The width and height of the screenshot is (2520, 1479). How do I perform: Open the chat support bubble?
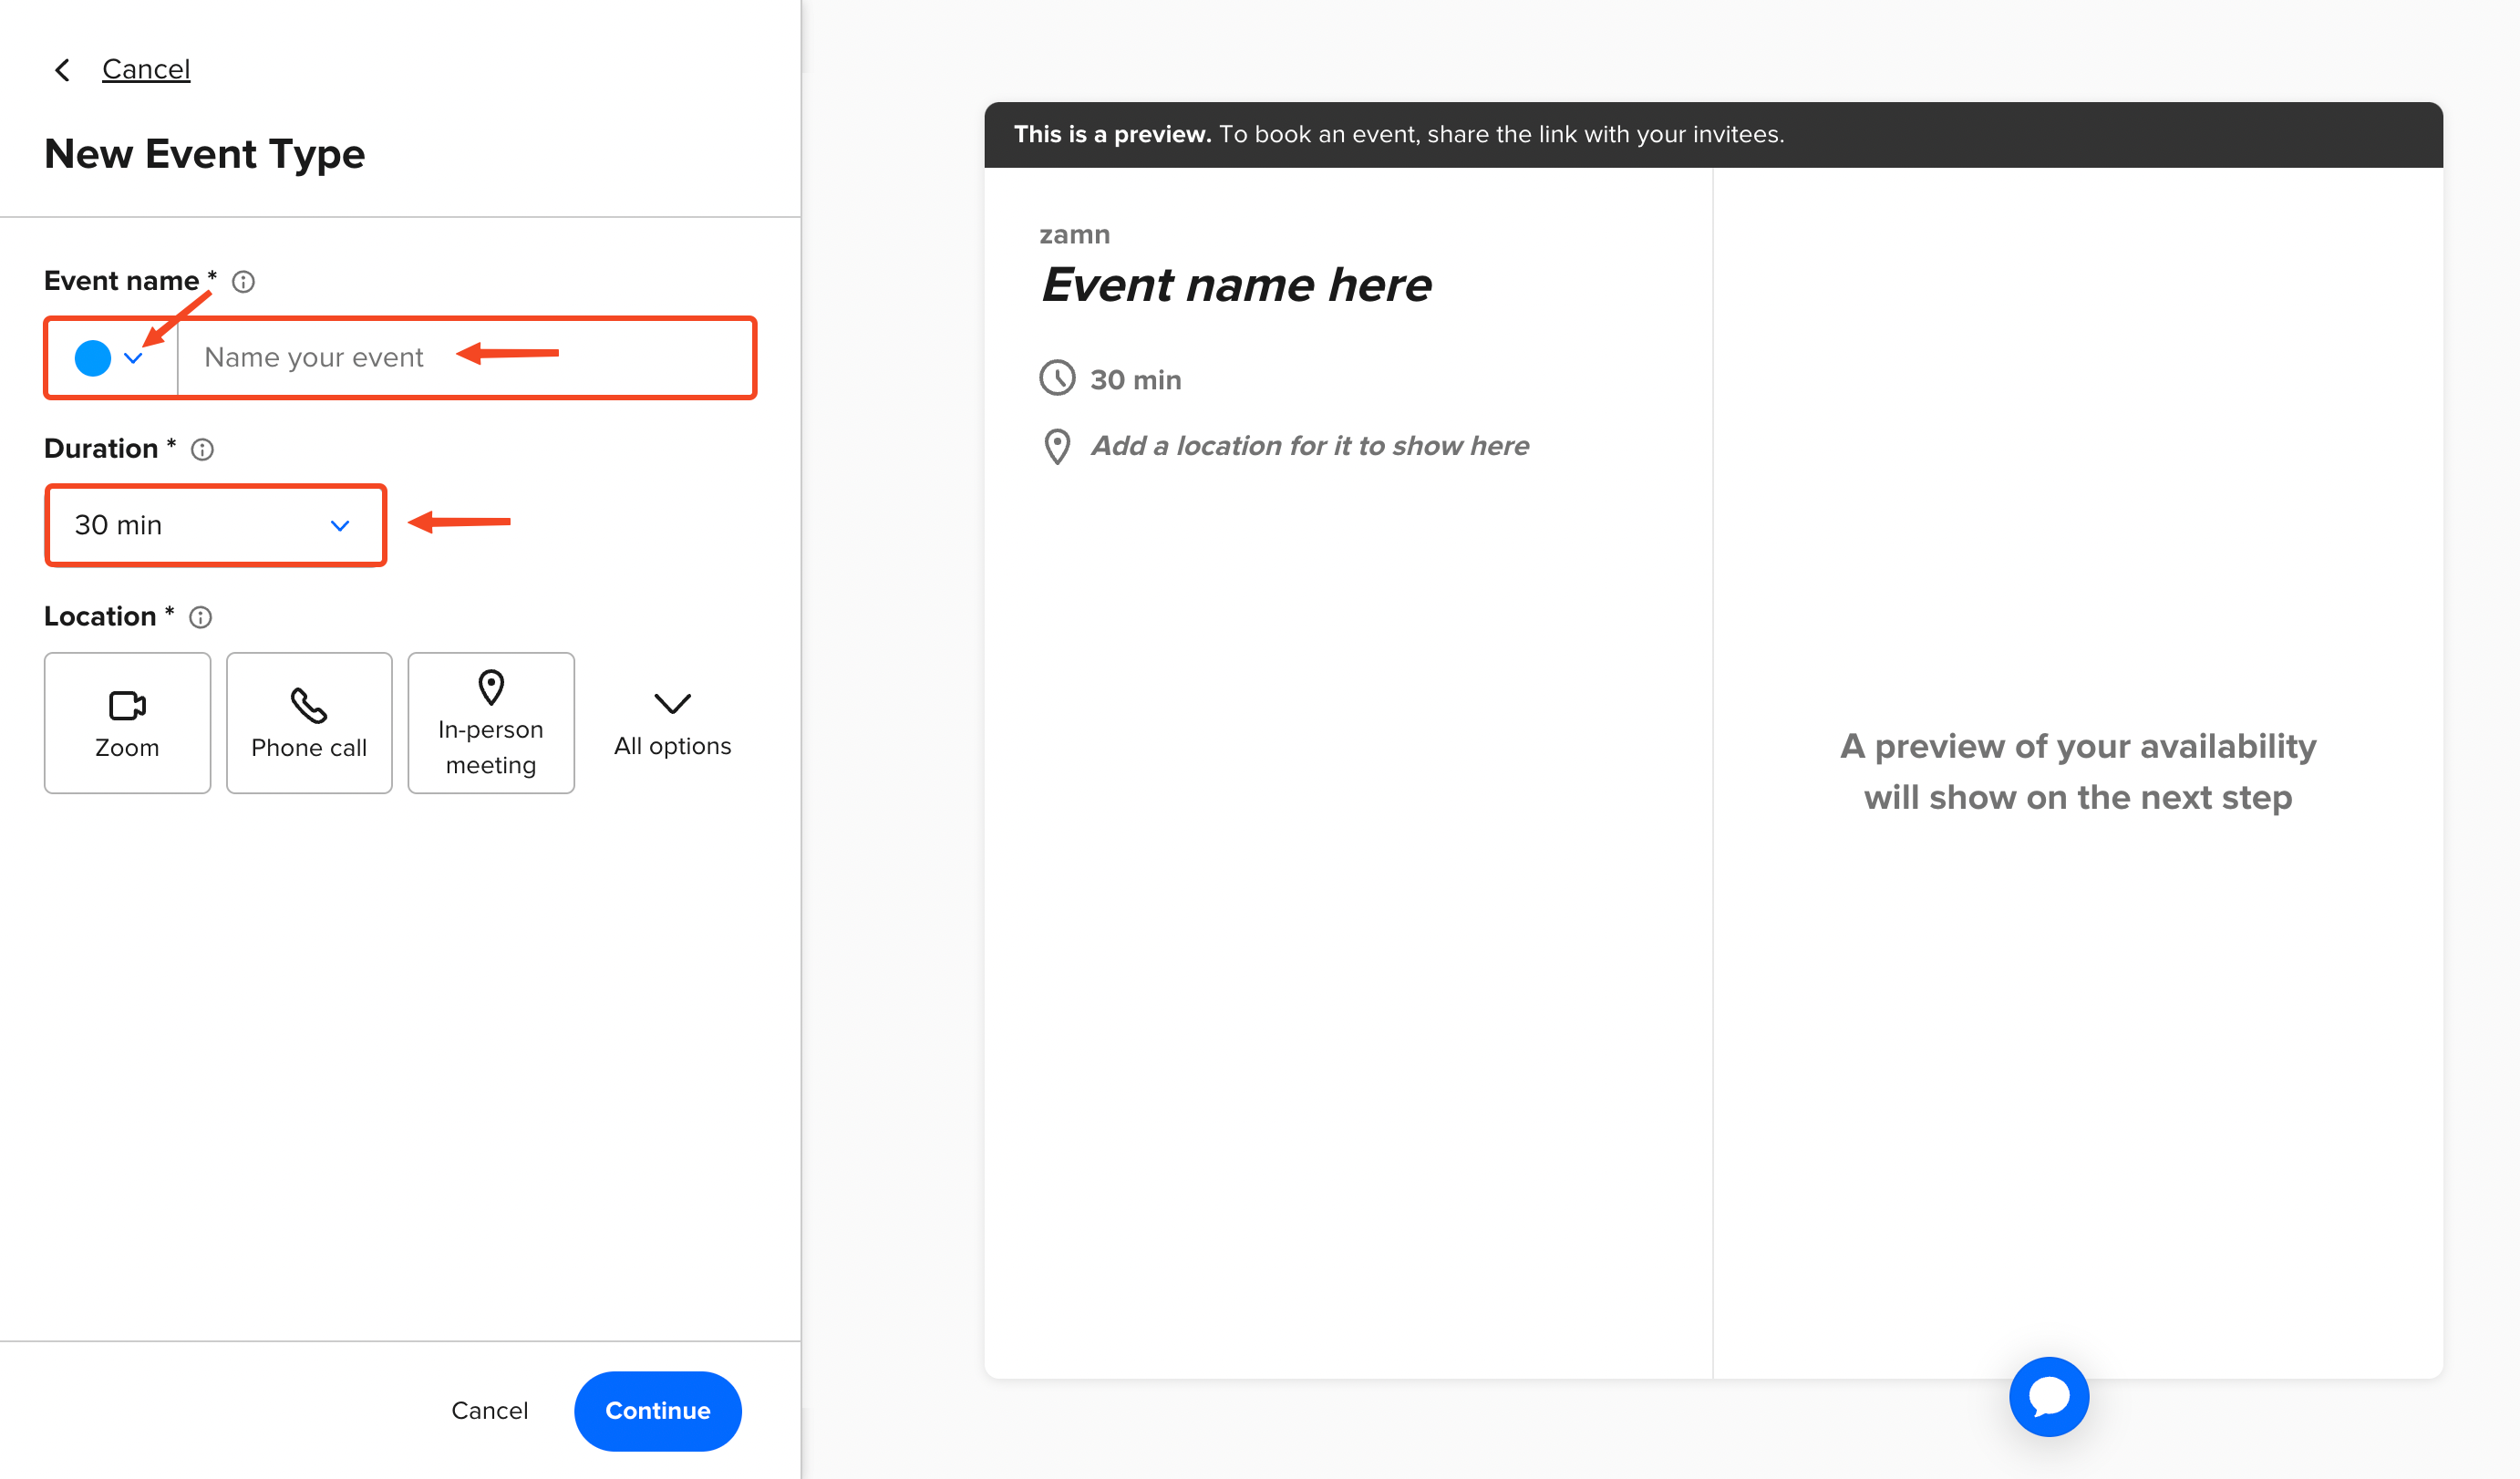tap(2049, 1397)
